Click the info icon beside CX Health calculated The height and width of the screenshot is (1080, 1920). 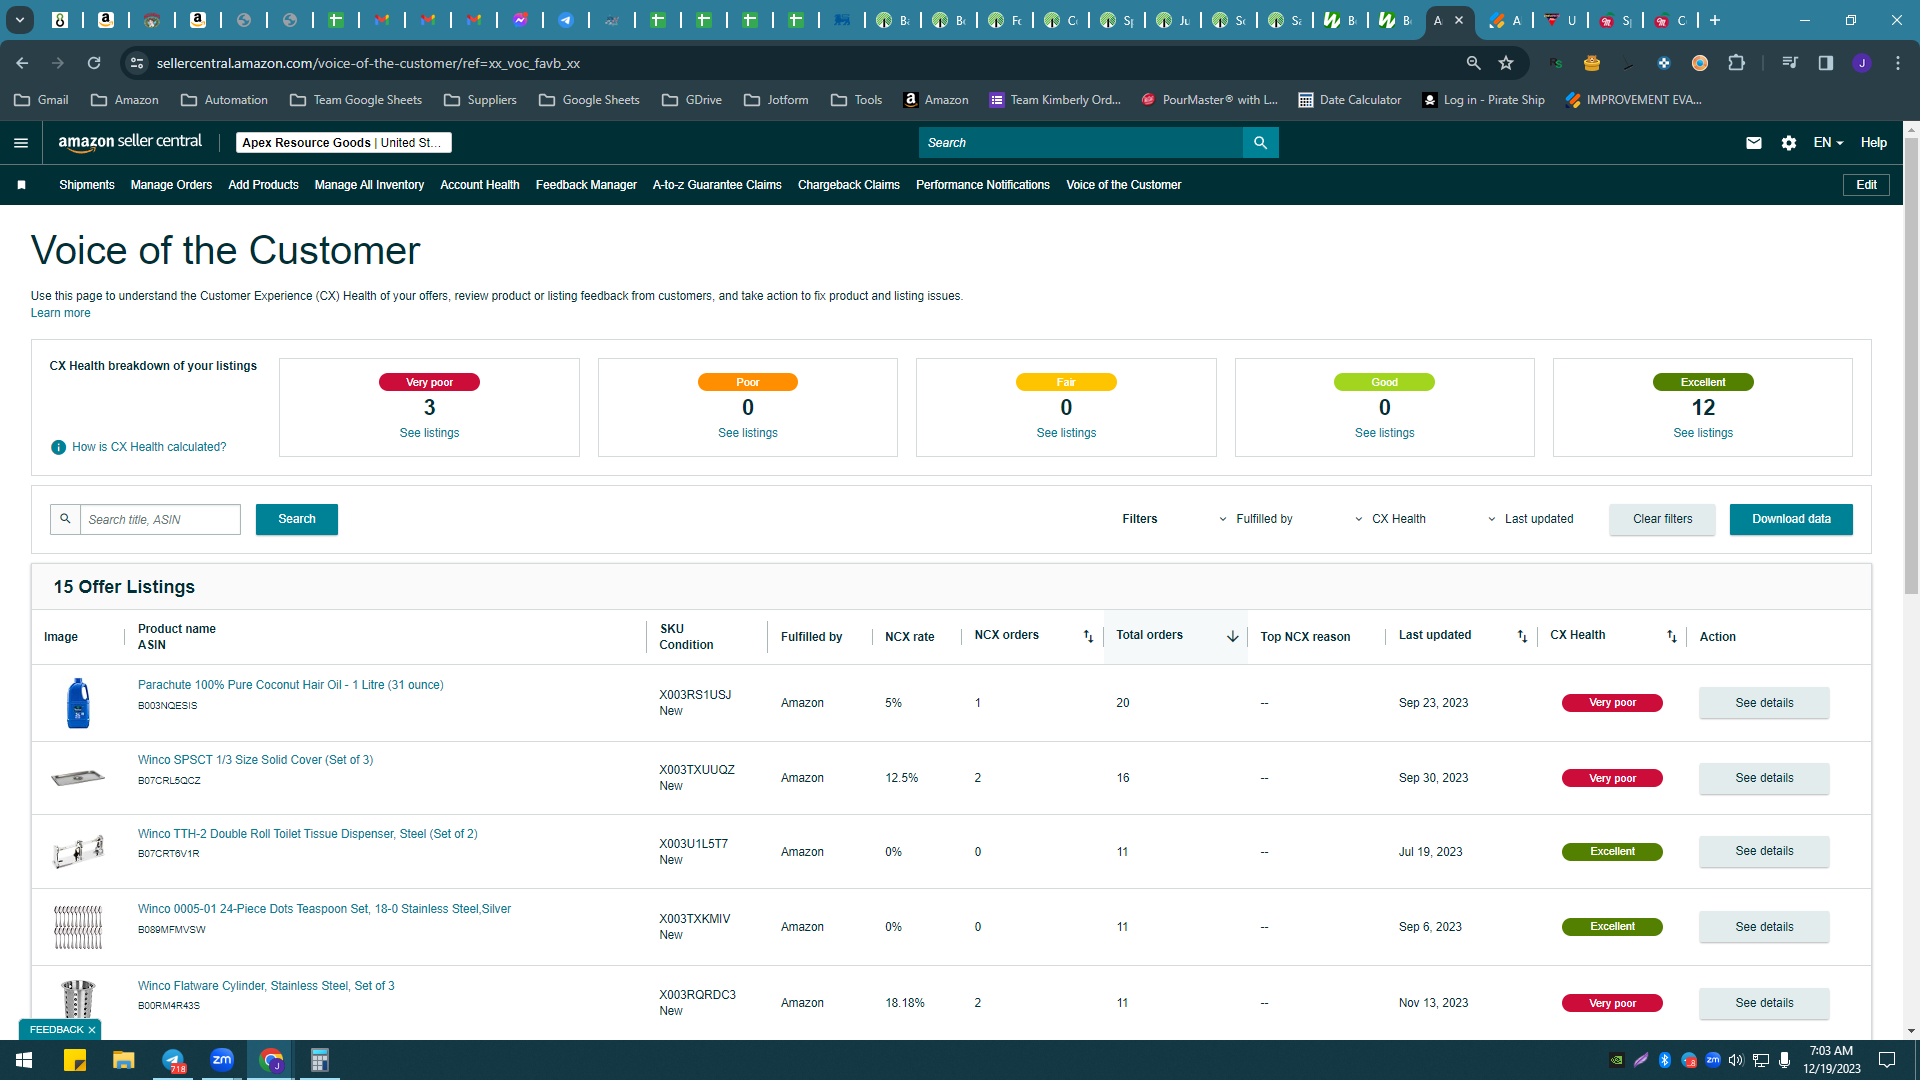point(58,447)
